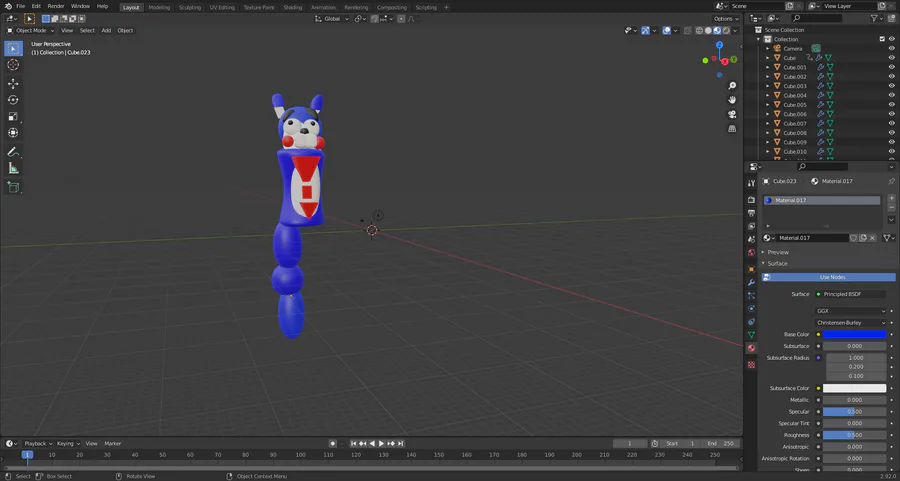Open the Playback dropdown in the timeline
The width and height of the screenshot is (900, 481).
click(38, 444)
